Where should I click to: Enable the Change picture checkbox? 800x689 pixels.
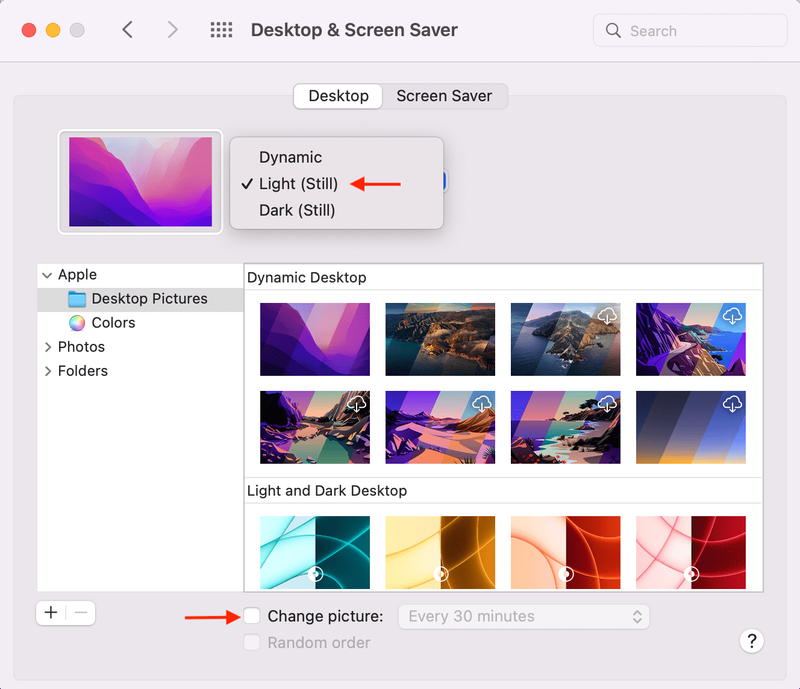coord(252,616)
